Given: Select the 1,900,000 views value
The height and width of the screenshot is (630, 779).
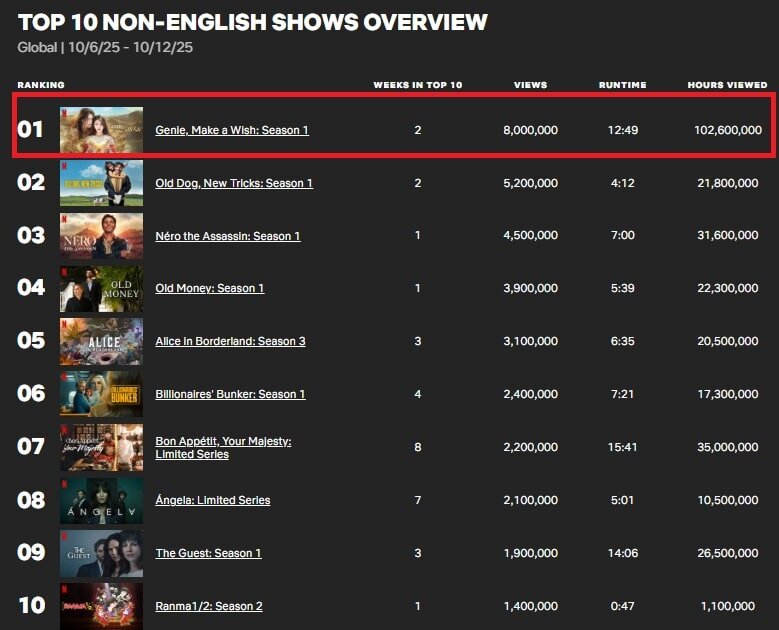Looking at the screenshot, I should [x=531, y=553].
